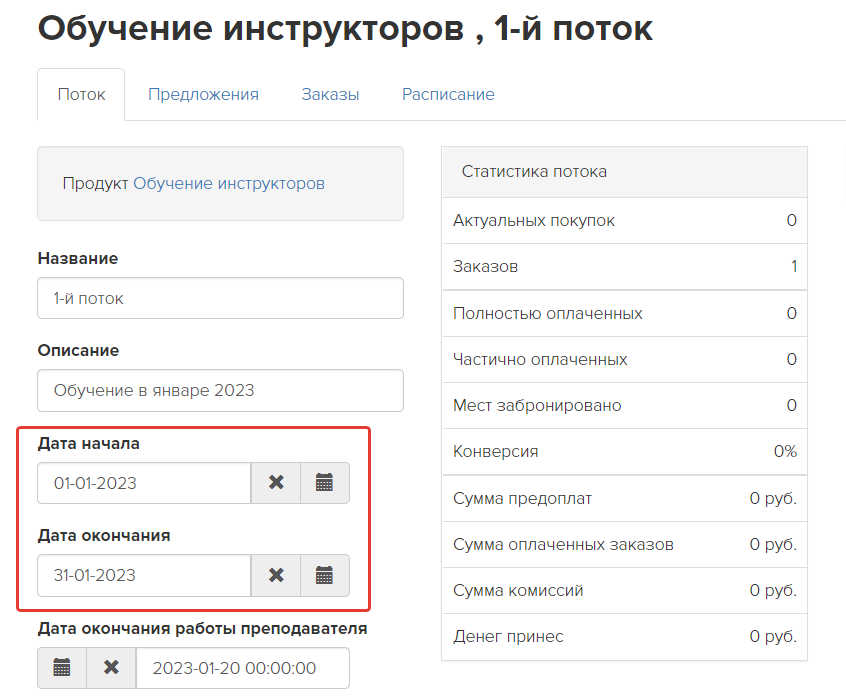The width and height of the screenshot is (846, 698).
Task: Click the Дата окончания работы преподавателя label
Action: tap(202, 628)
